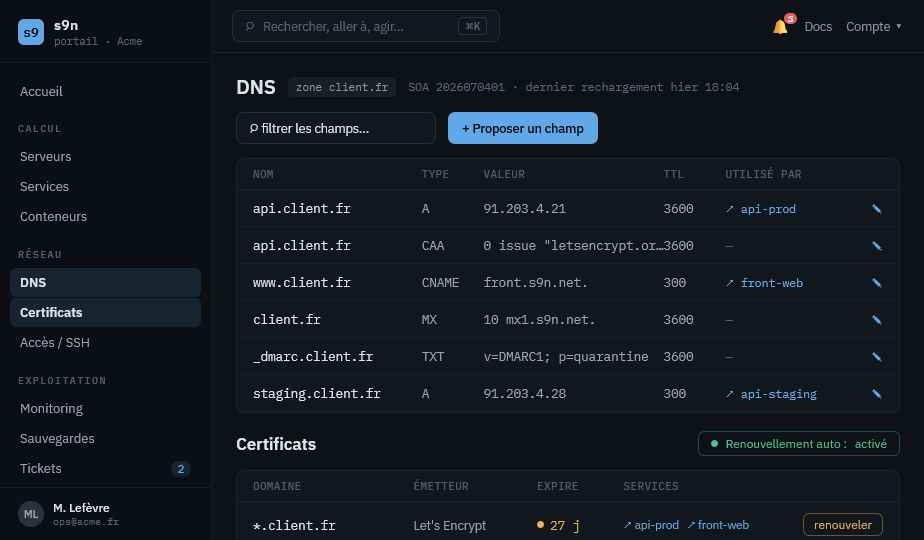Click value v=DMARC1; p=quarantine
This screenshot has height=540, width=924.
pyautogui.click(x=566, y=357)
